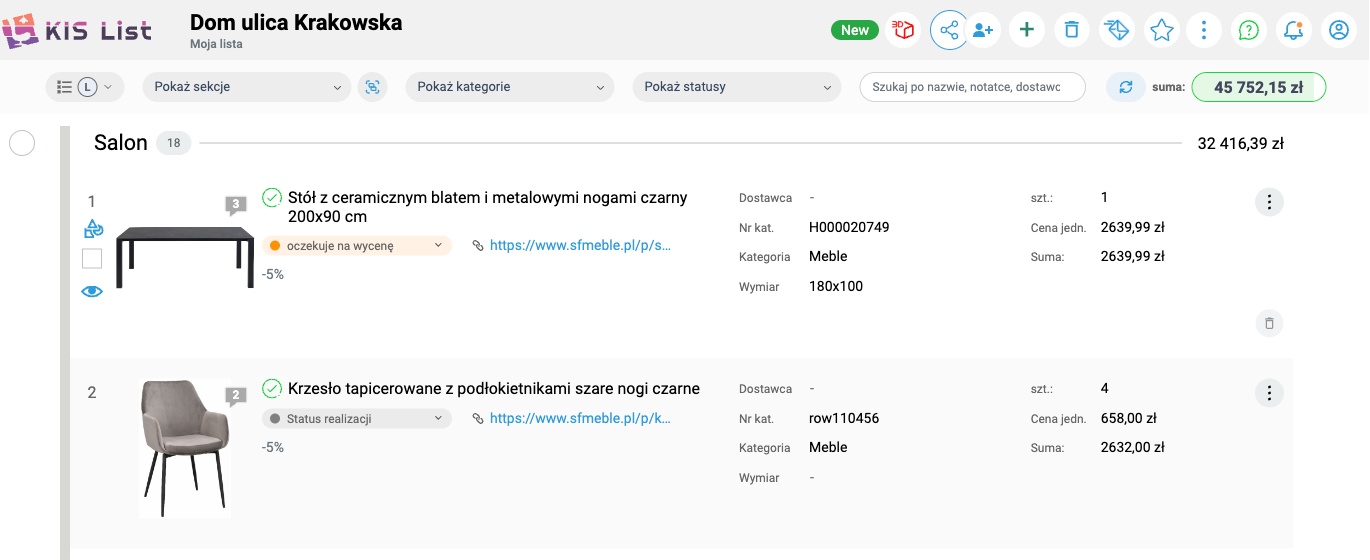This screenshot has height=560, width=1370.
Task: Open the 'oczekuje na wycenę' status dropdown
Action: [357, 245]
